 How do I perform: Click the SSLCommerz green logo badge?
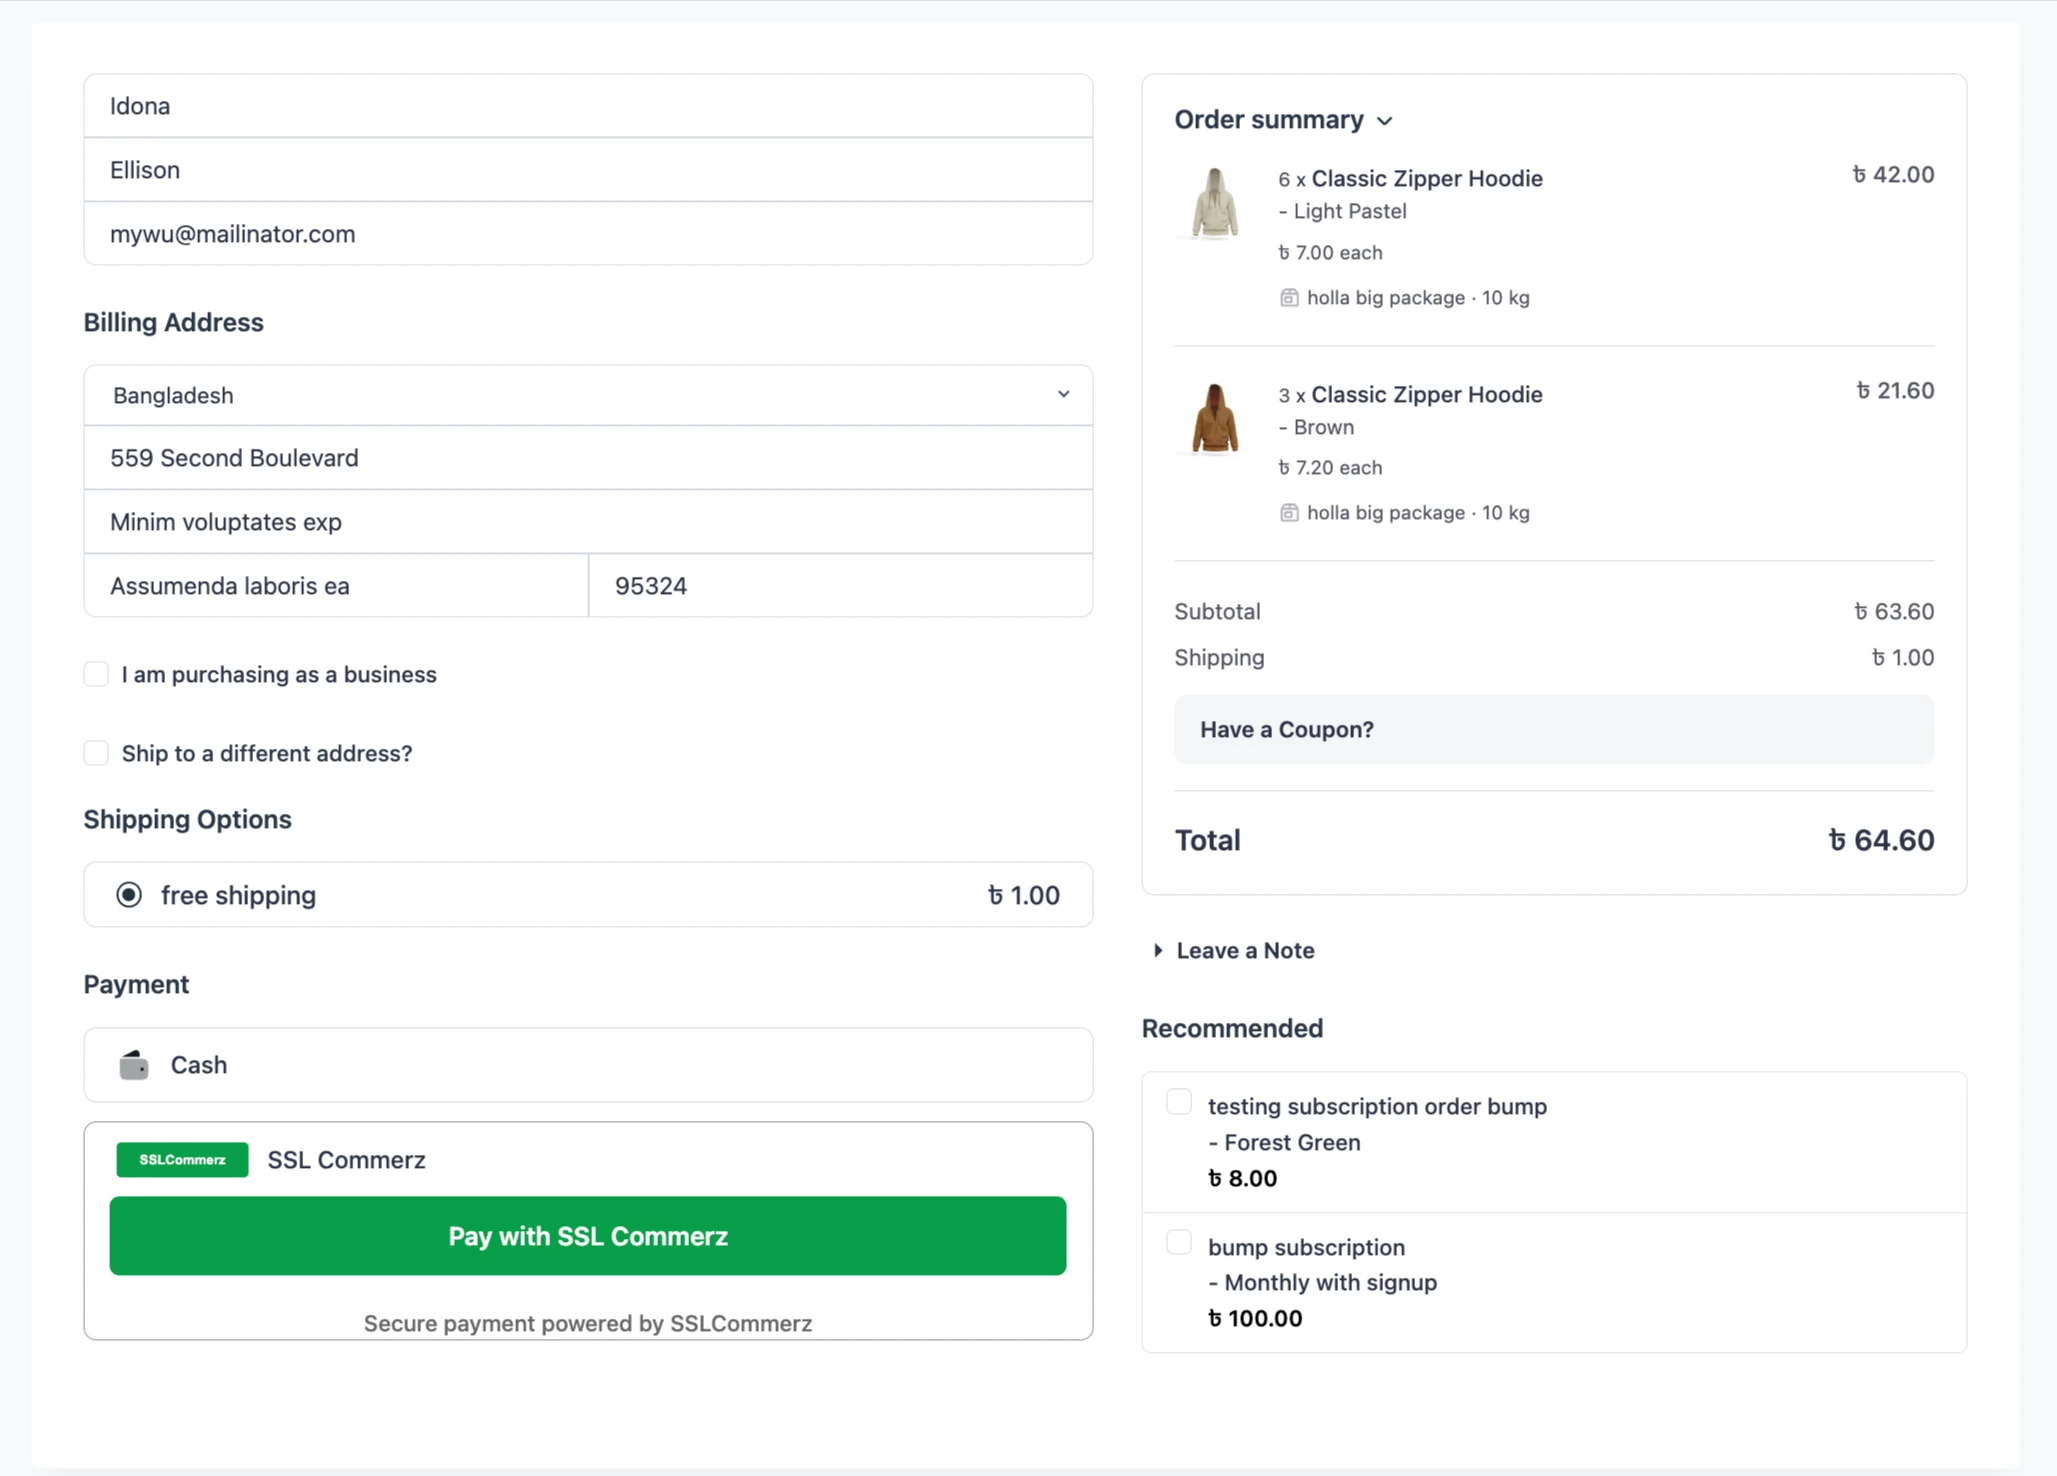tap(182, 1160)
